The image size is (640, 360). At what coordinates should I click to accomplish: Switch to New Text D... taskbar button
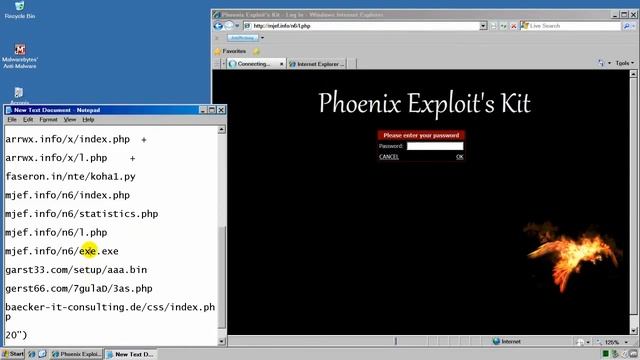click(x=131, y=354)
